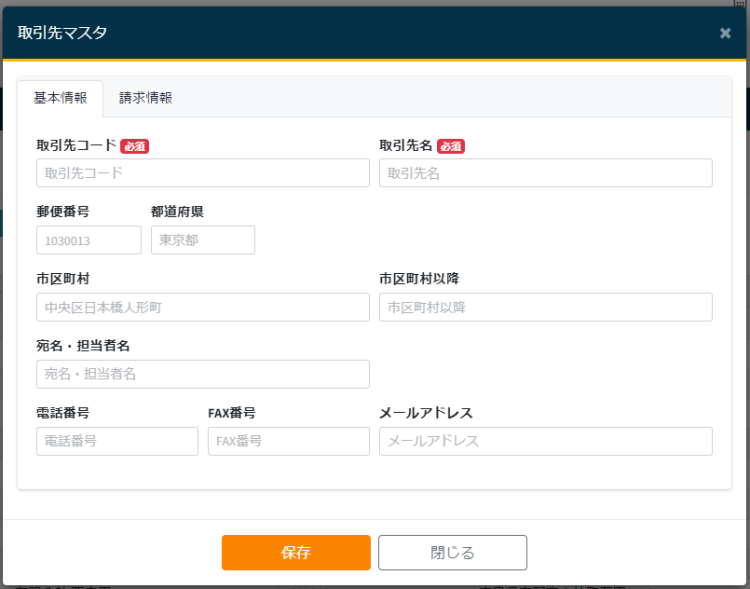Focus the 取引先コード input field
Screen dimensions: 750x589
[x=202, y=173]
